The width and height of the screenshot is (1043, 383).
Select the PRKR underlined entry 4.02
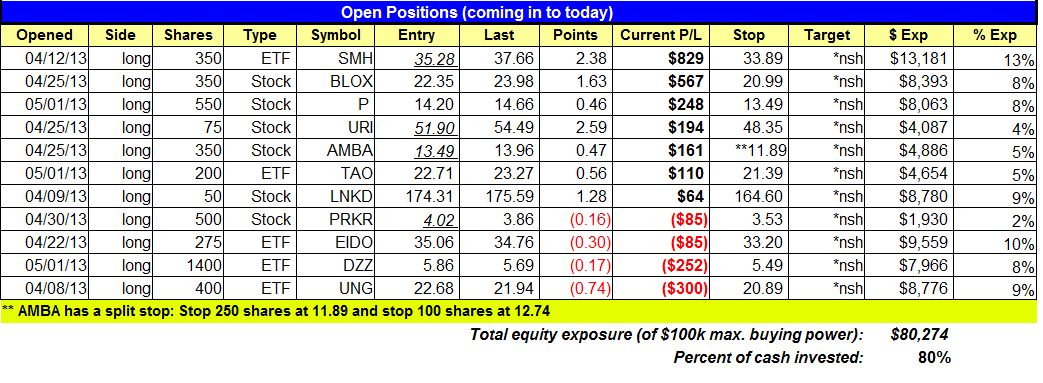point(442,219)
